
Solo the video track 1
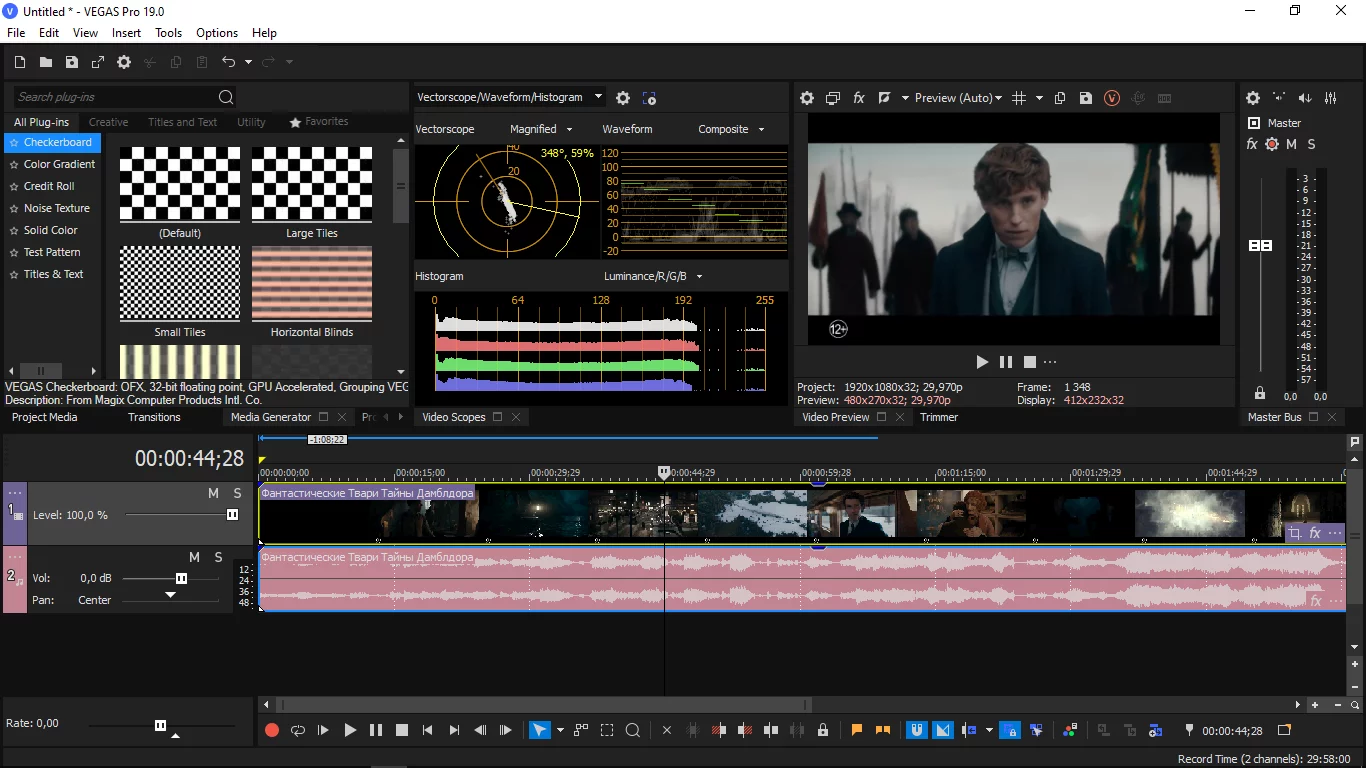pyautogui.click(x=237, y=493)
